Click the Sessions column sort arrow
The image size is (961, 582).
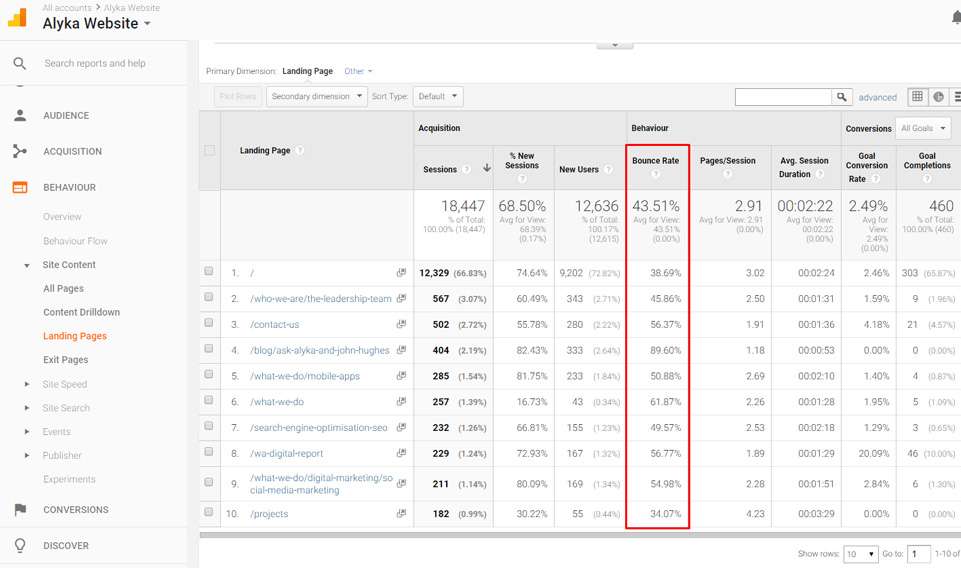(x=487, y=168)
